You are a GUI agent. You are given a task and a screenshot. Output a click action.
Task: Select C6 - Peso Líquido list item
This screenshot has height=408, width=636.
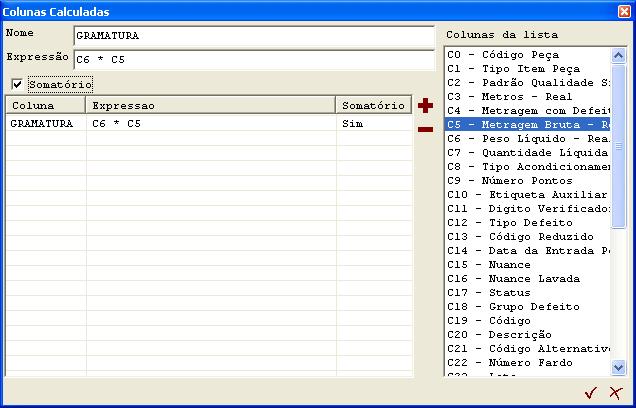click(527, 139)
